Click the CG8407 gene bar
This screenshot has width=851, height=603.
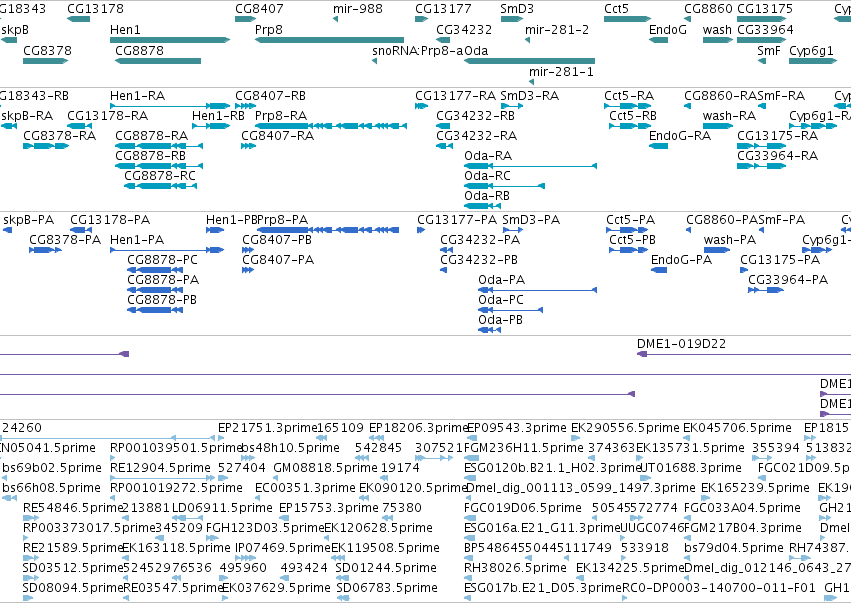tap(245, 19)
